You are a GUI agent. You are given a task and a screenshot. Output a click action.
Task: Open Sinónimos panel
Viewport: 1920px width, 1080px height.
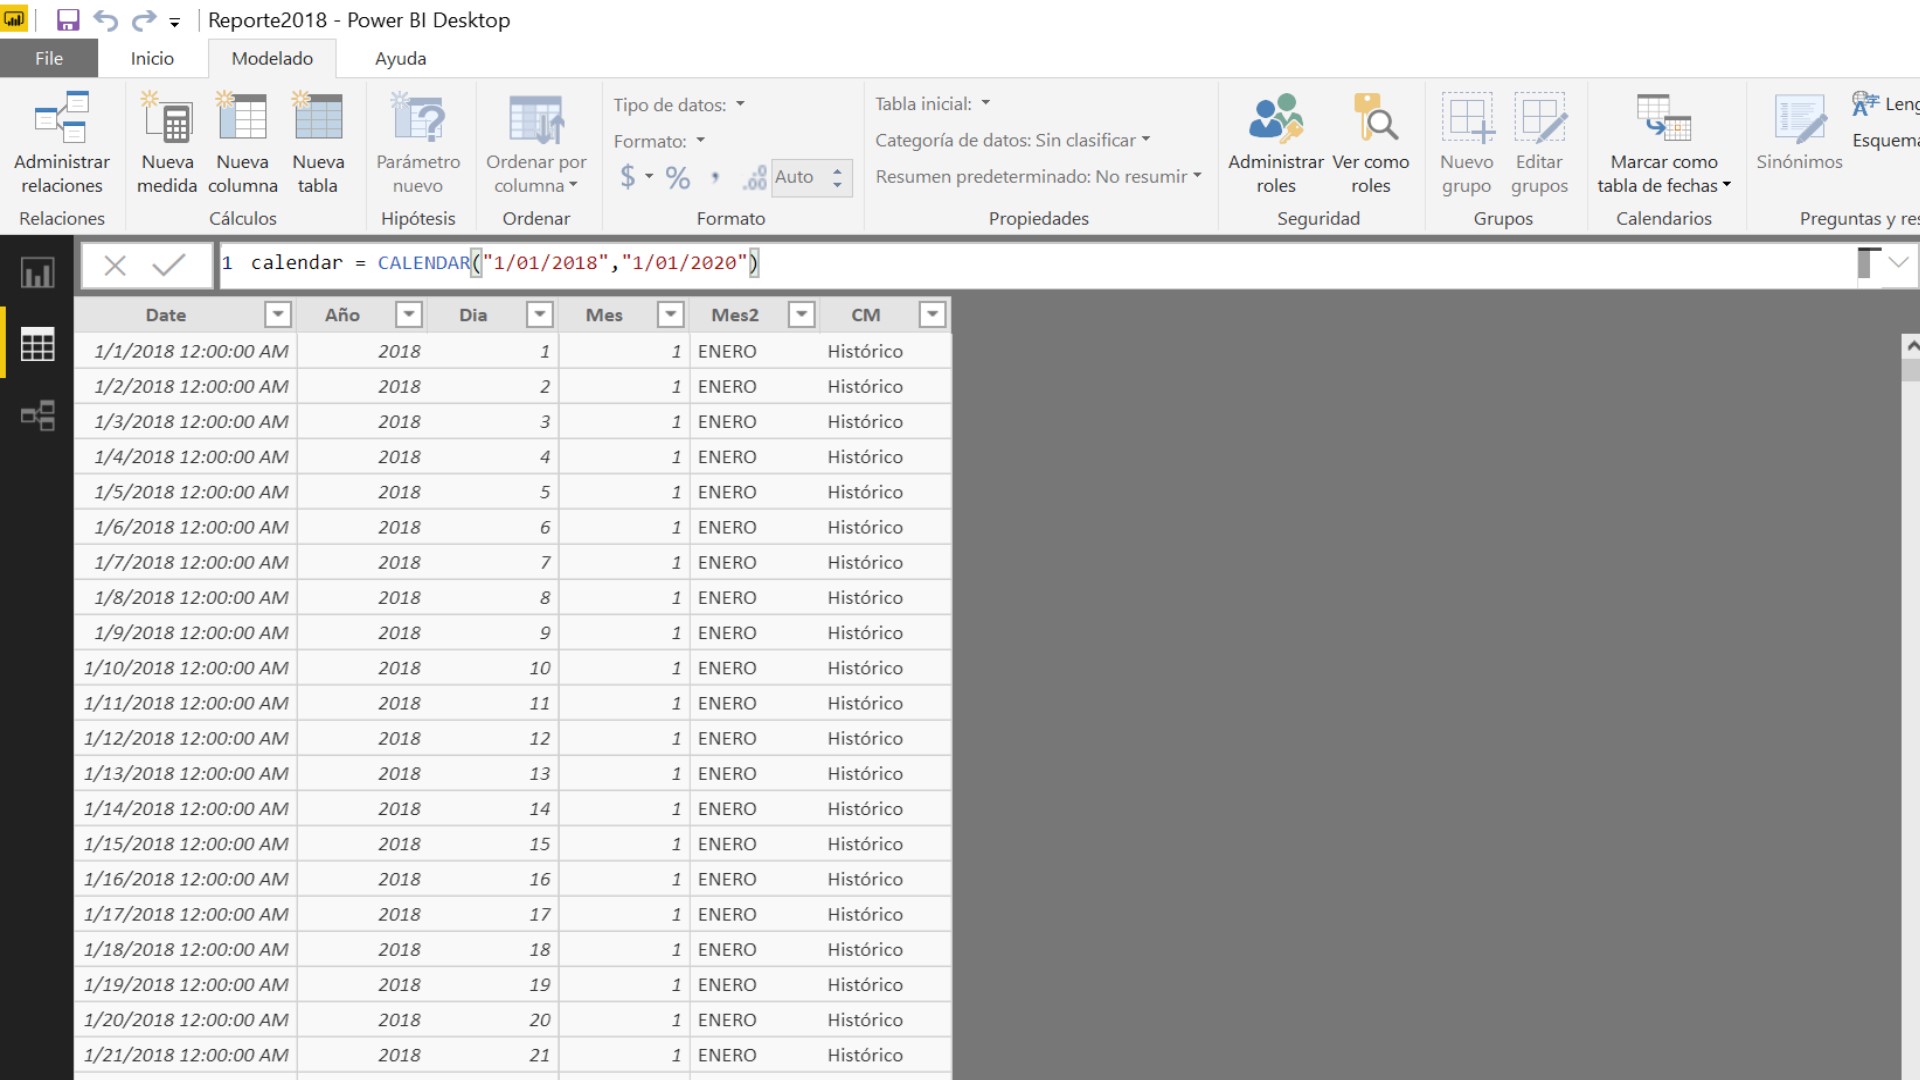point(1799,133)
